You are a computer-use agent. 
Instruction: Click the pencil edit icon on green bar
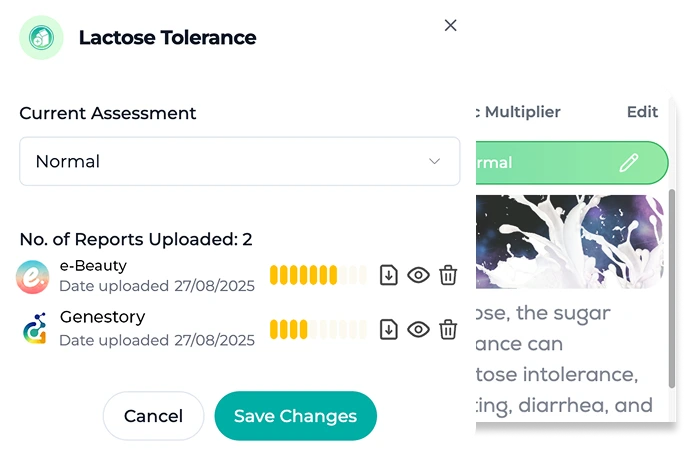pos(628,163)
